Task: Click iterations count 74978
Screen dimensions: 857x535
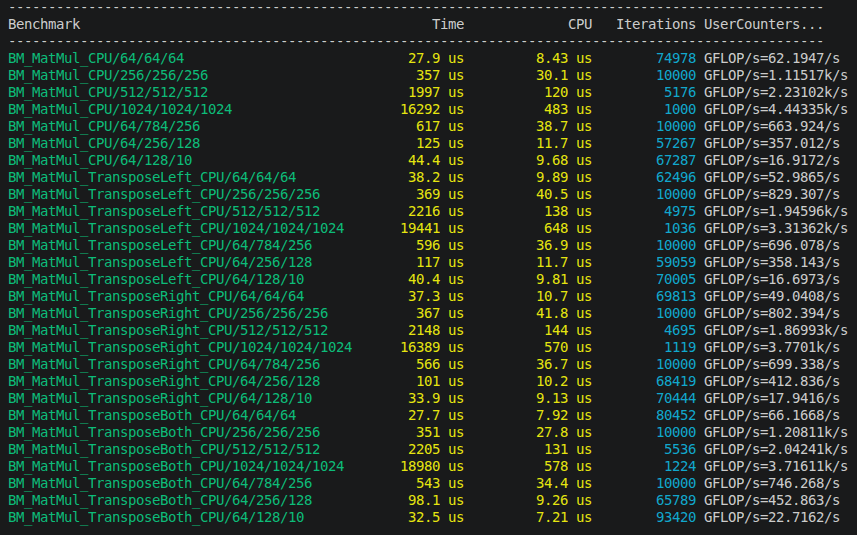Action: click(x=676, y=58)
